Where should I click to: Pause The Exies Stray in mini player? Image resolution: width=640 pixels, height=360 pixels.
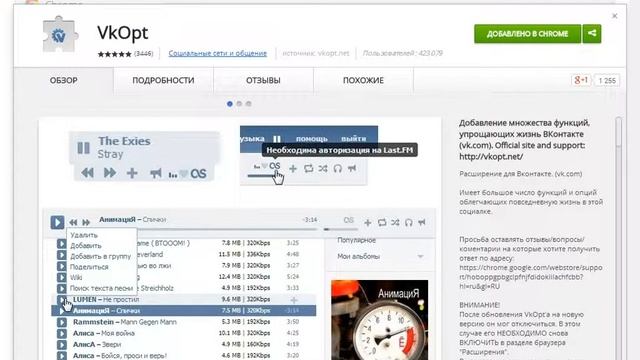pos(83,147)
